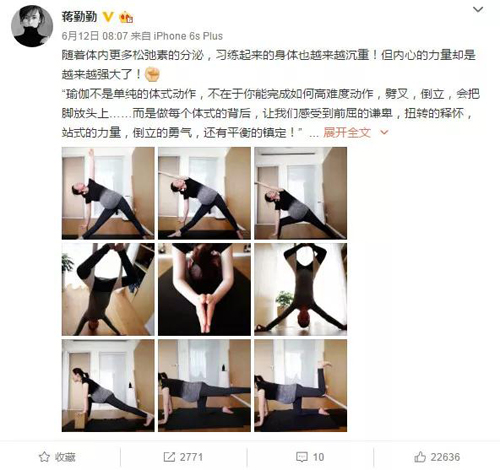Screen dimensions: 500x470
Task: Click the membership crown badge icon
Action: click(126, 17)
